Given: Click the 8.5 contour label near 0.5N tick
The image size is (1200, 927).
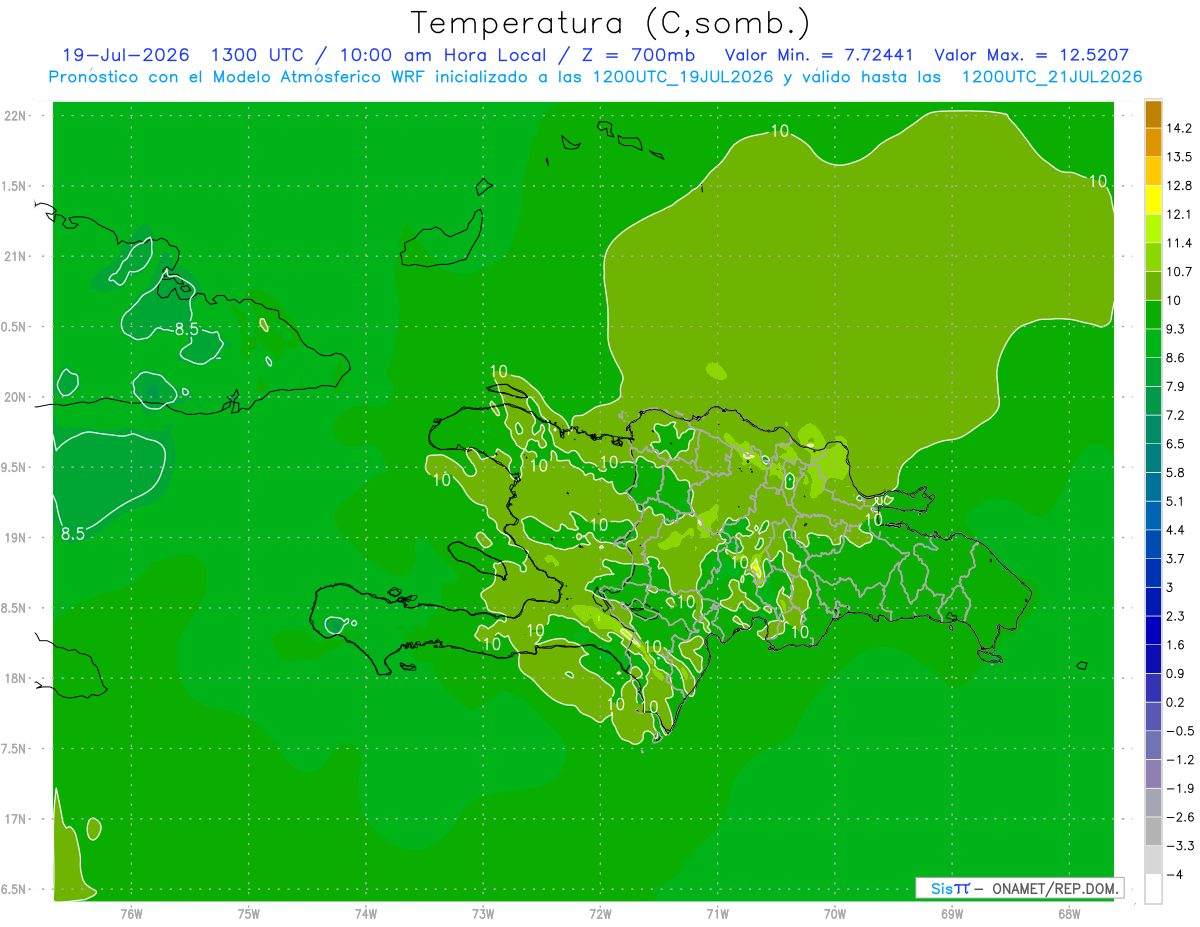Looking at the screenshot, I should (x=187, y=327).
